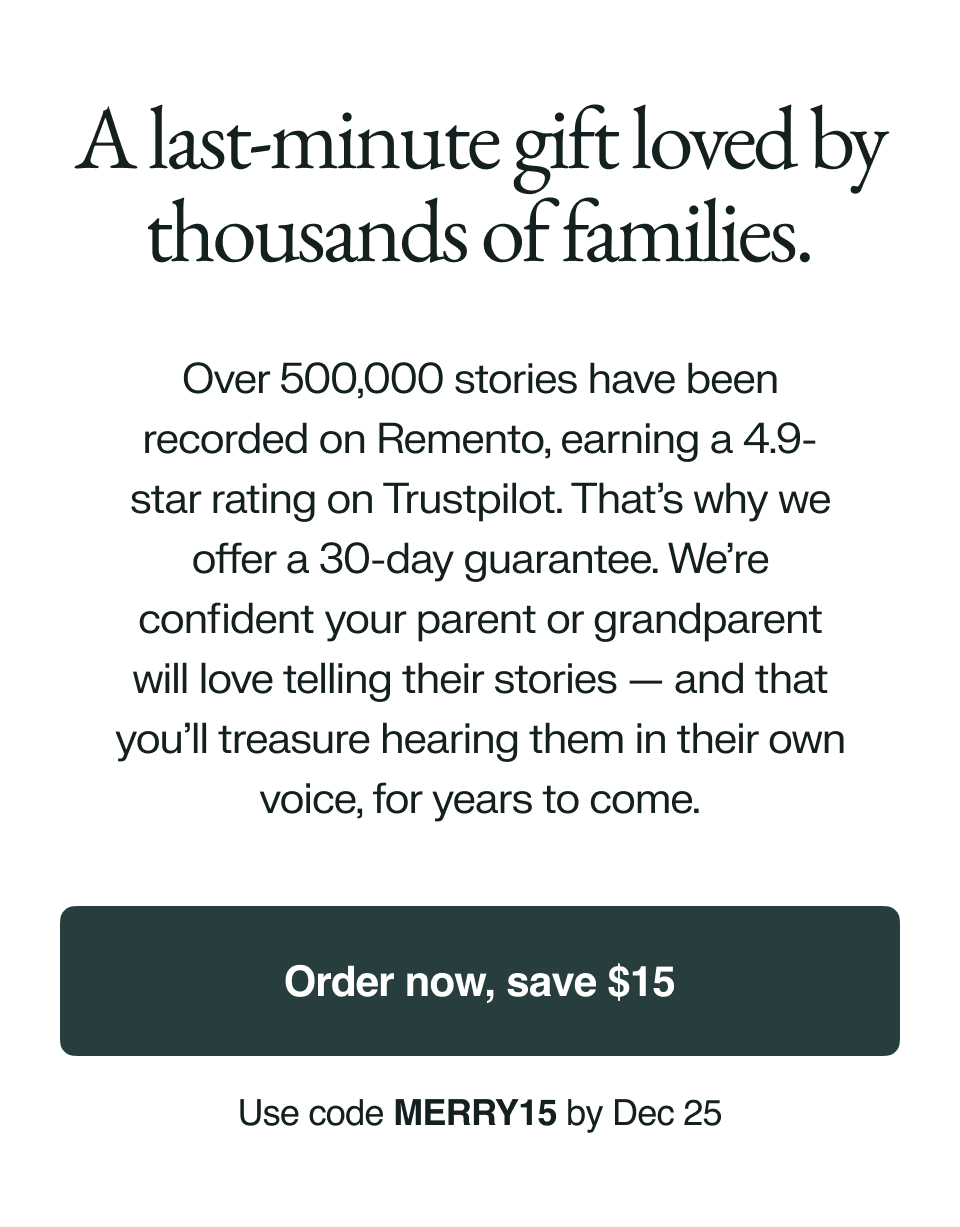Click the "voice, for years to come." line
Viewport: 960px width, 1227px height.
point(480,799)
